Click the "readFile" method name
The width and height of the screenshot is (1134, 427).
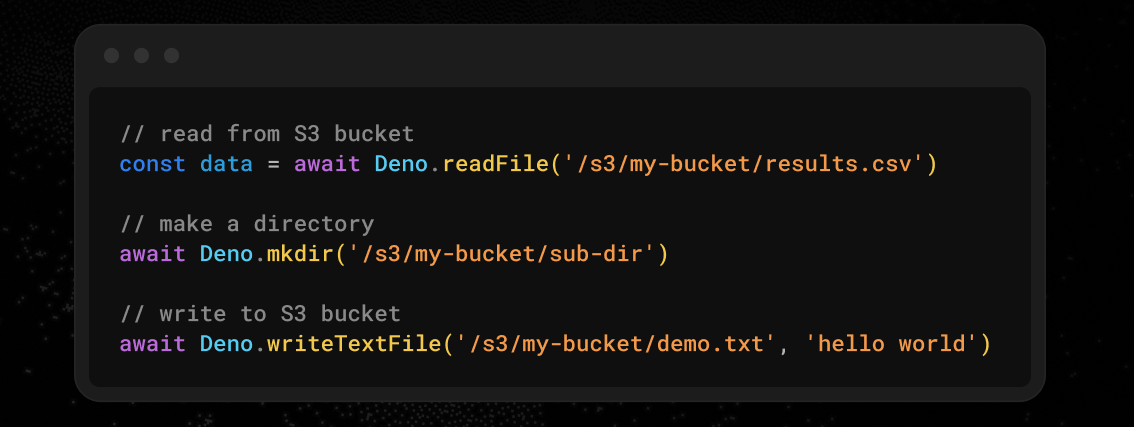tap(496, 164)
